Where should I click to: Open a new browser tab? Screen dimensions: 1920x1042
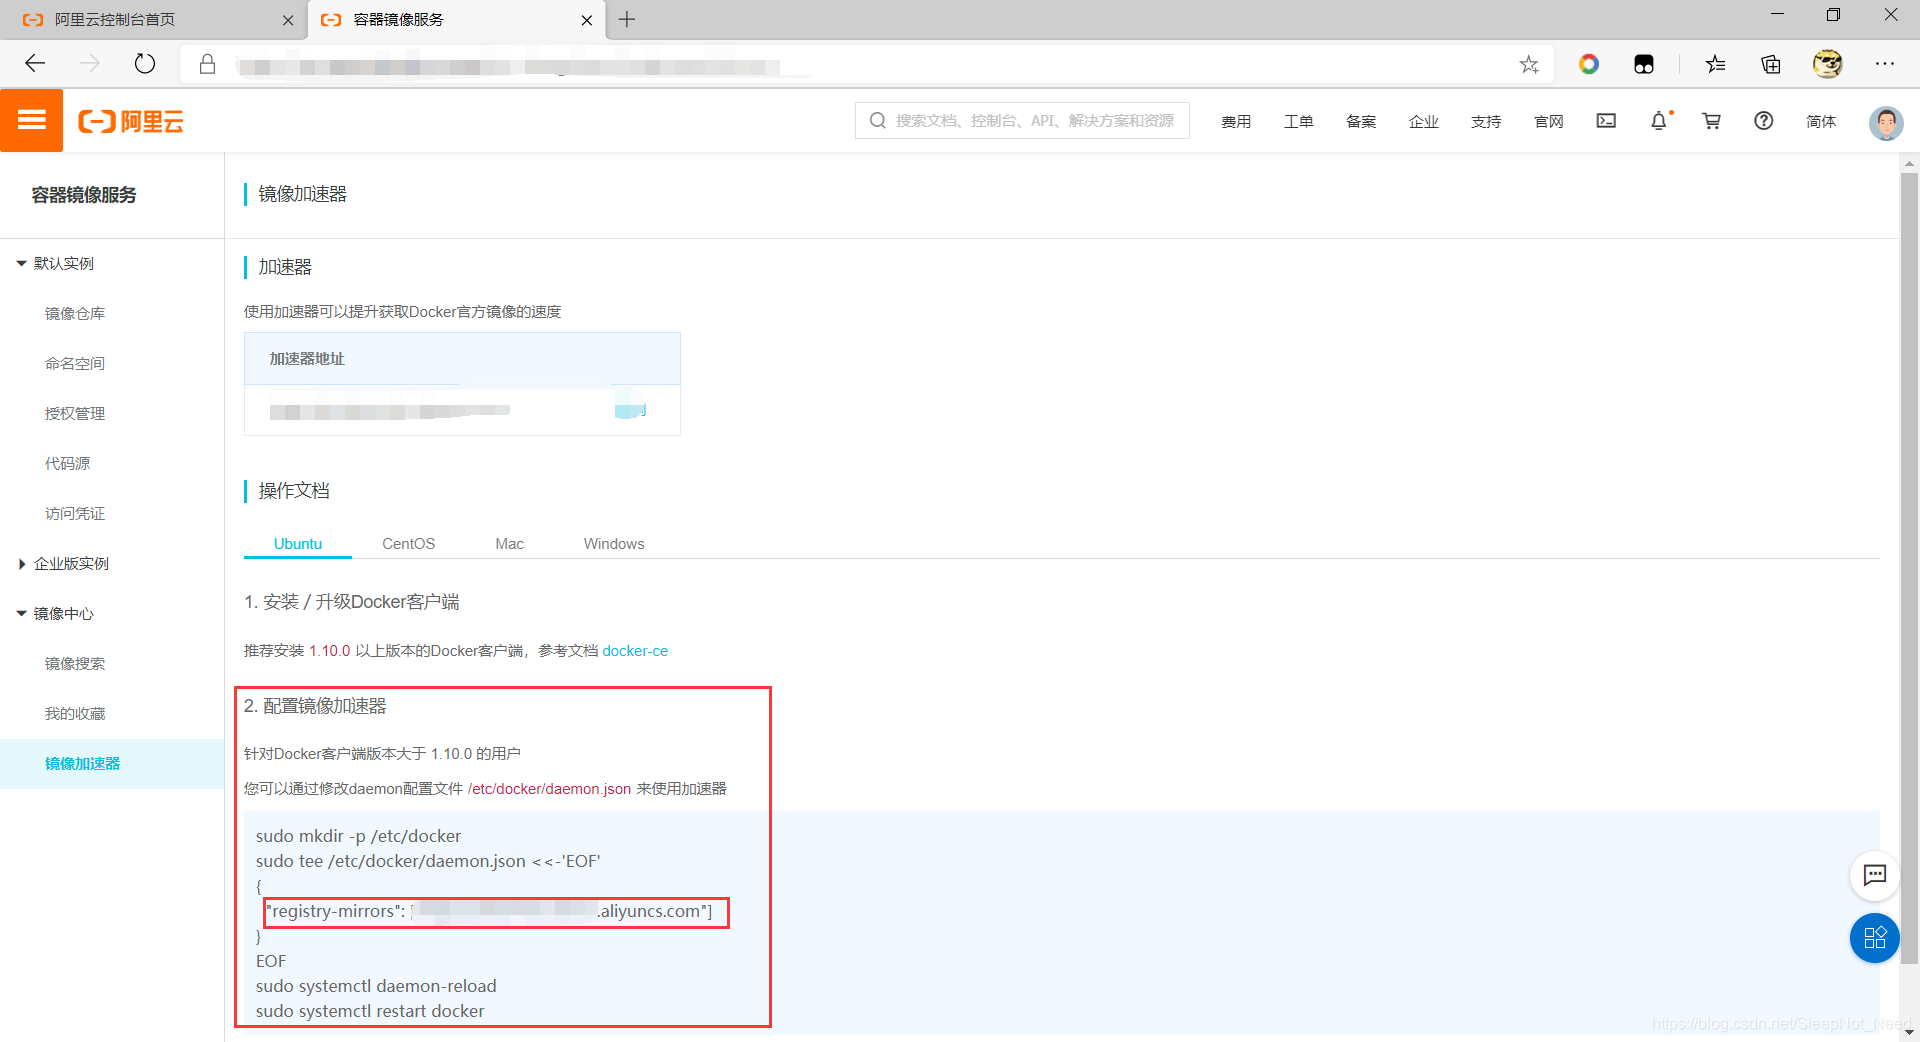click(627, 19)
